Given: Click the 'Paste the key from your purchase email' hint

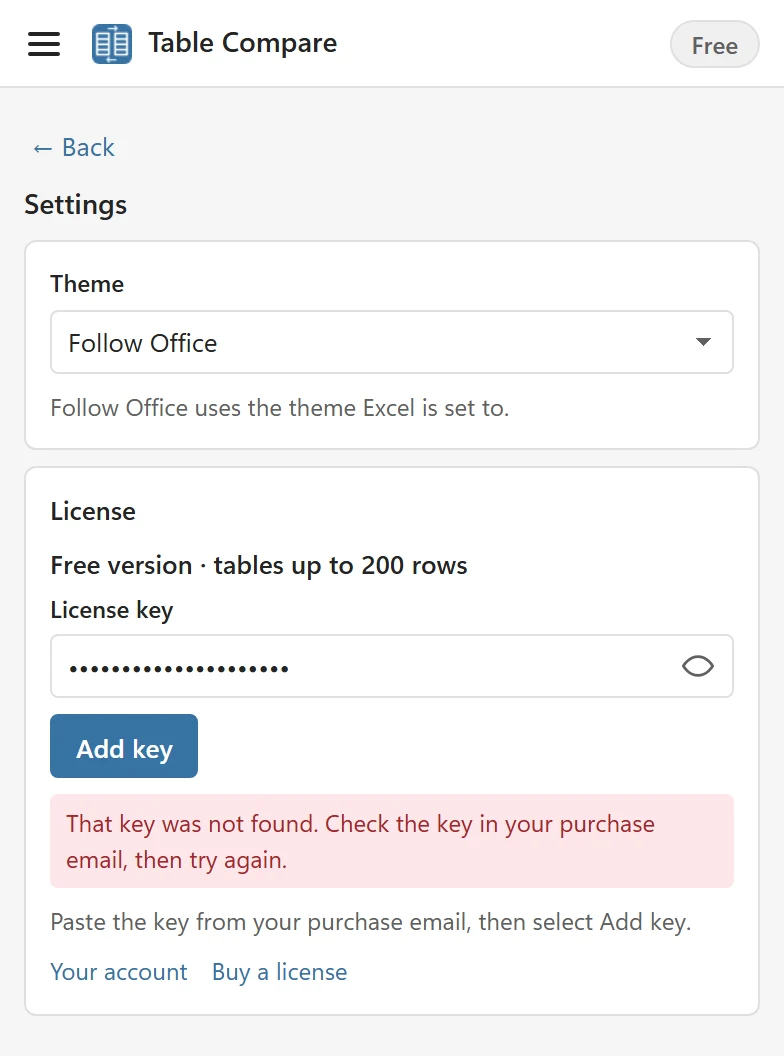Looking at the screenshot, I should pyautogui.click(x=371, y=922).
